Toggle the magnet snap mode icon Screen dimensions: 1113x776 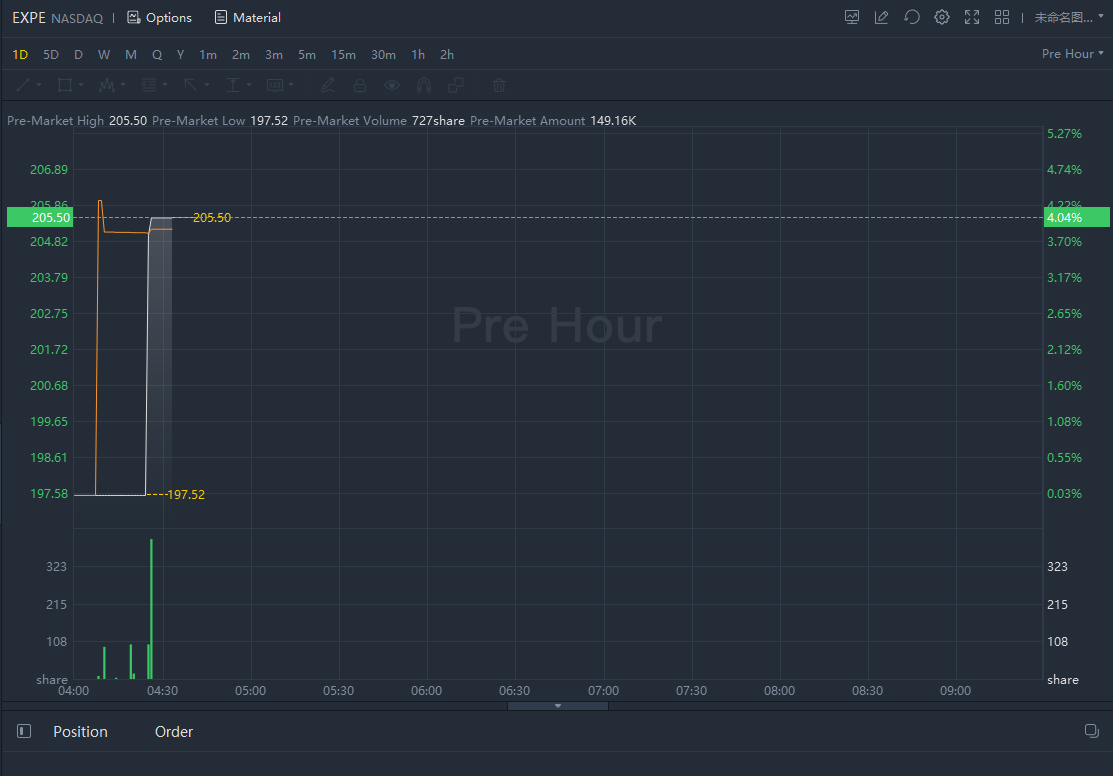424,86
